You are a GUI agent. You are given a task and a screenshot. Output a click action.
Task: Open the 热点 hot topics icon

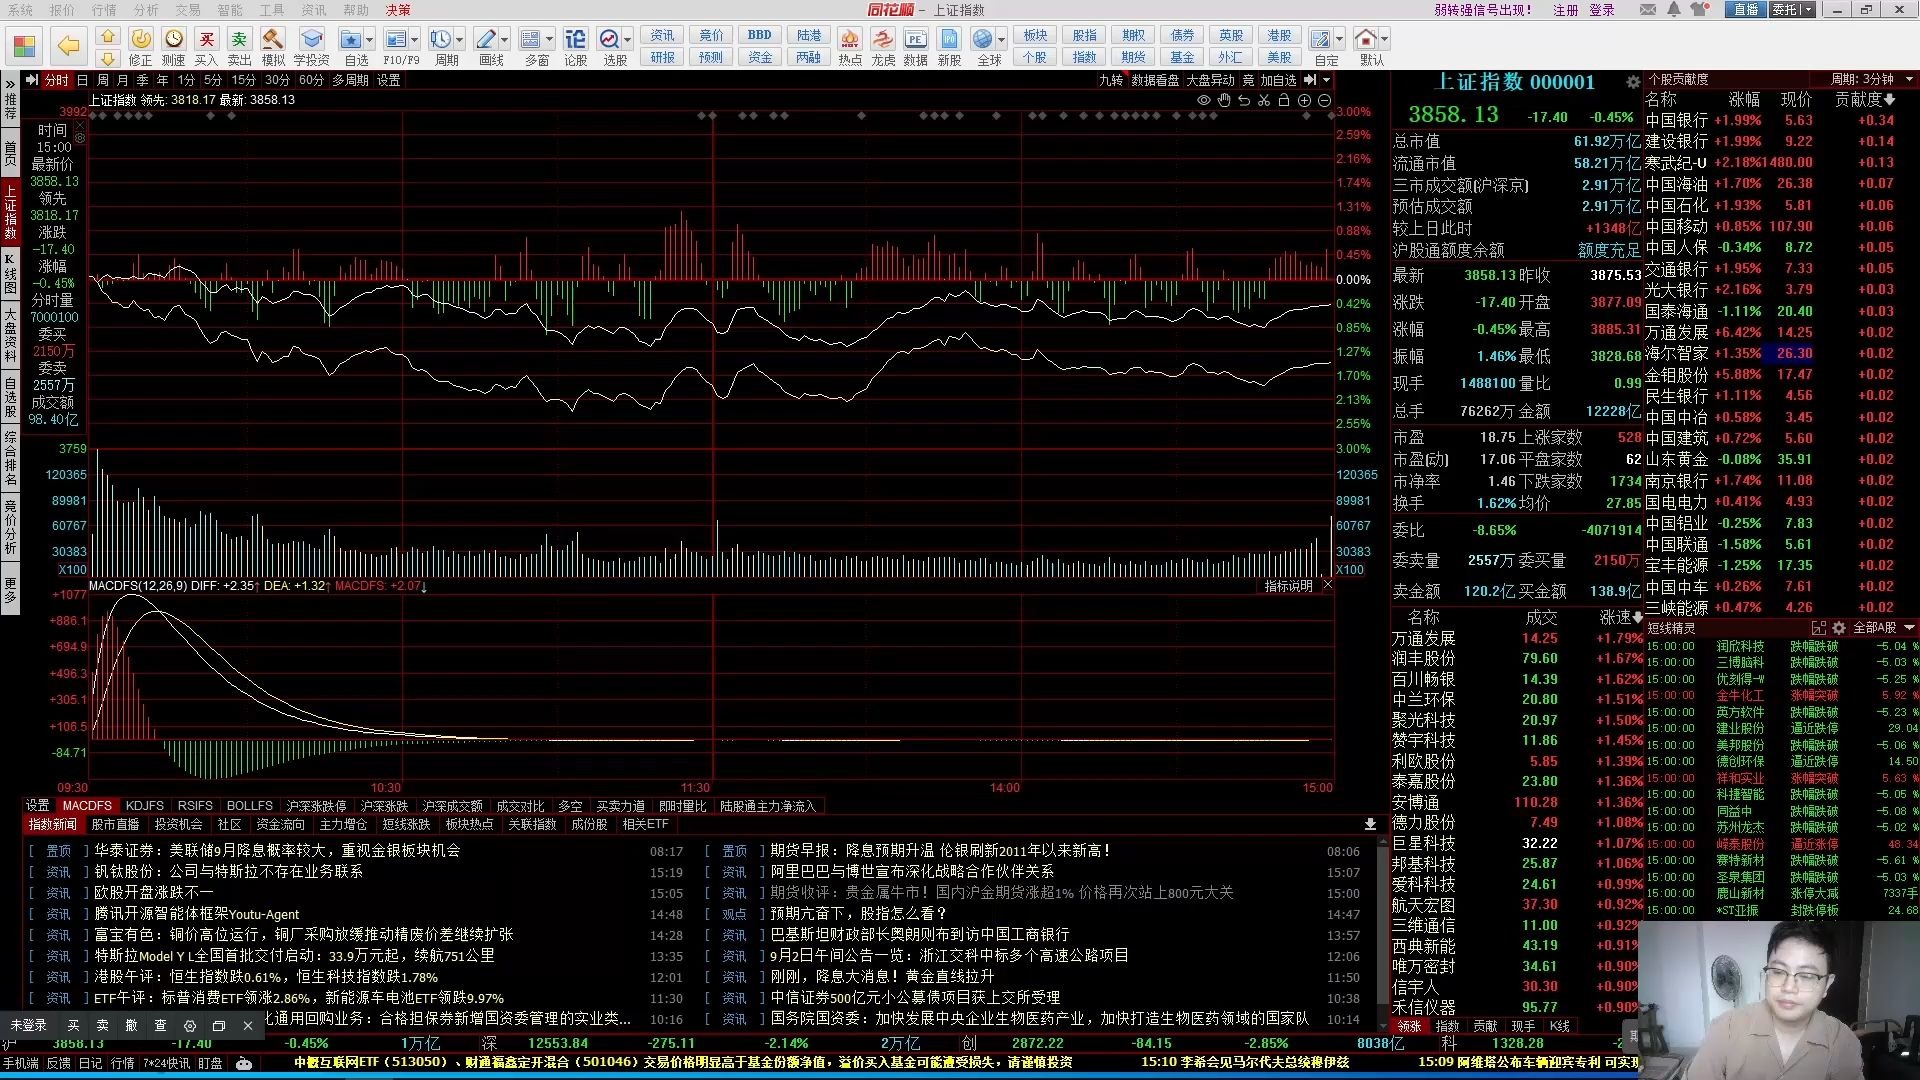pos(849,39)
